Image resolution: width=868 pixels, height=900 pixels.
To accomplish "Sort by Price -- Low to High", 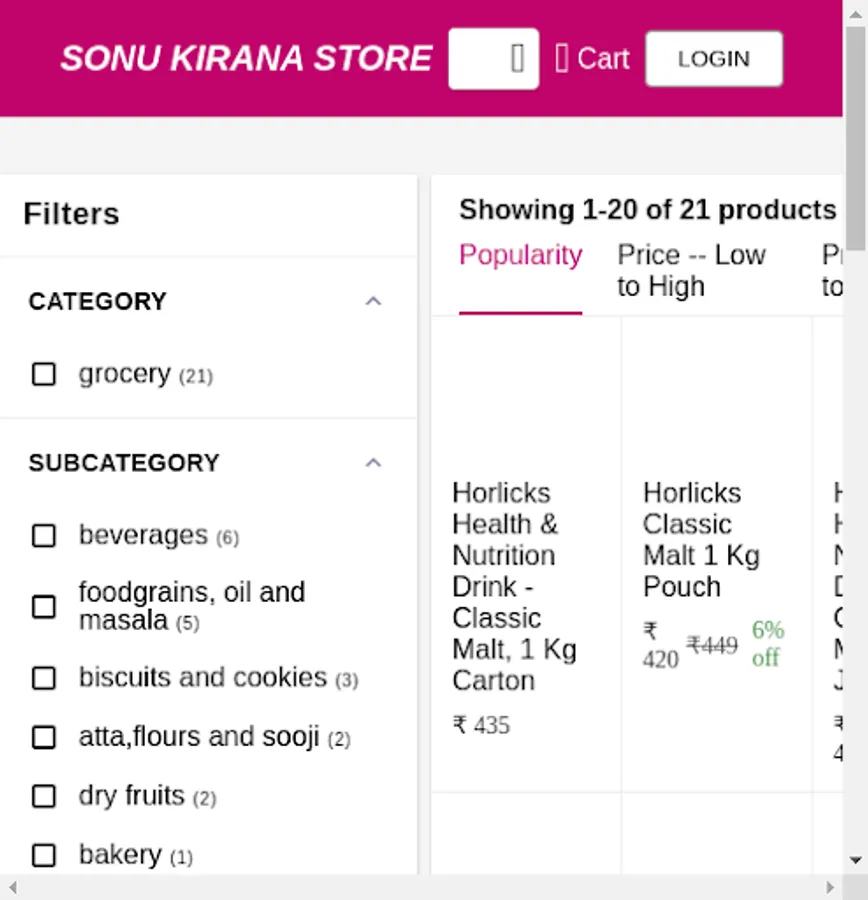I will point(691,270).
